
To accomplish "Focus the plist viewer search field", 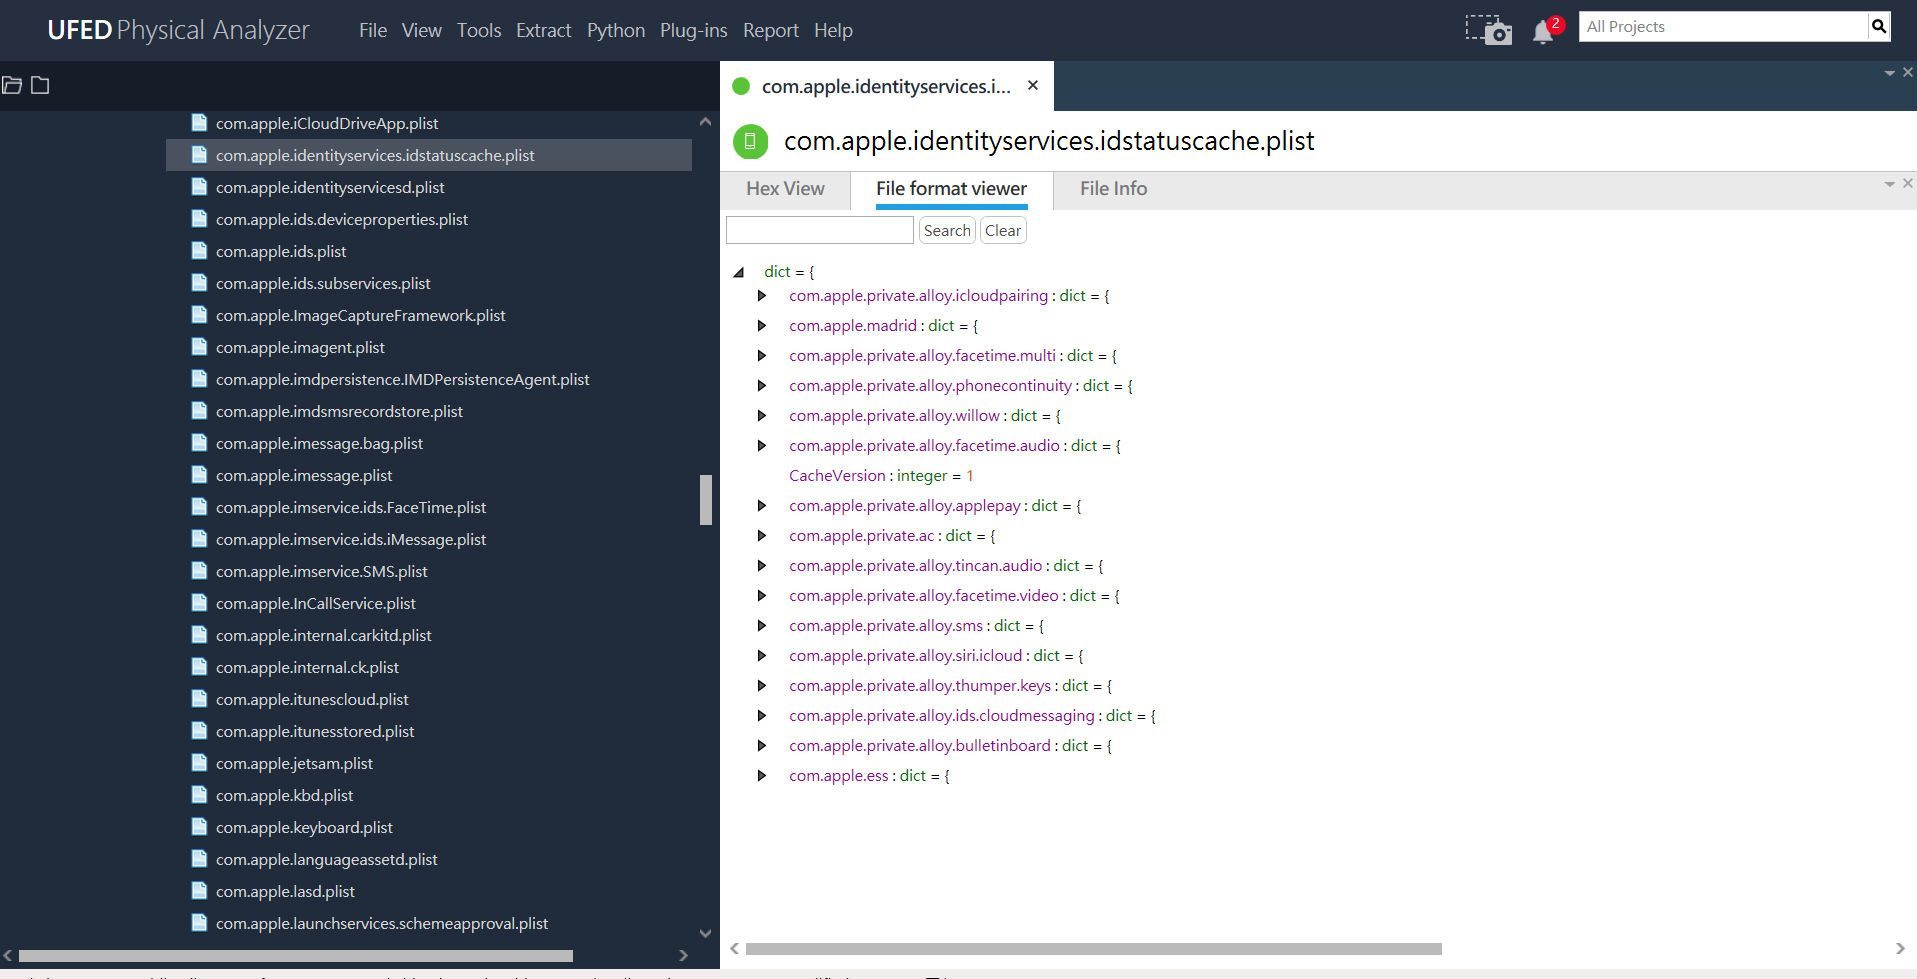I will [820, 231].
